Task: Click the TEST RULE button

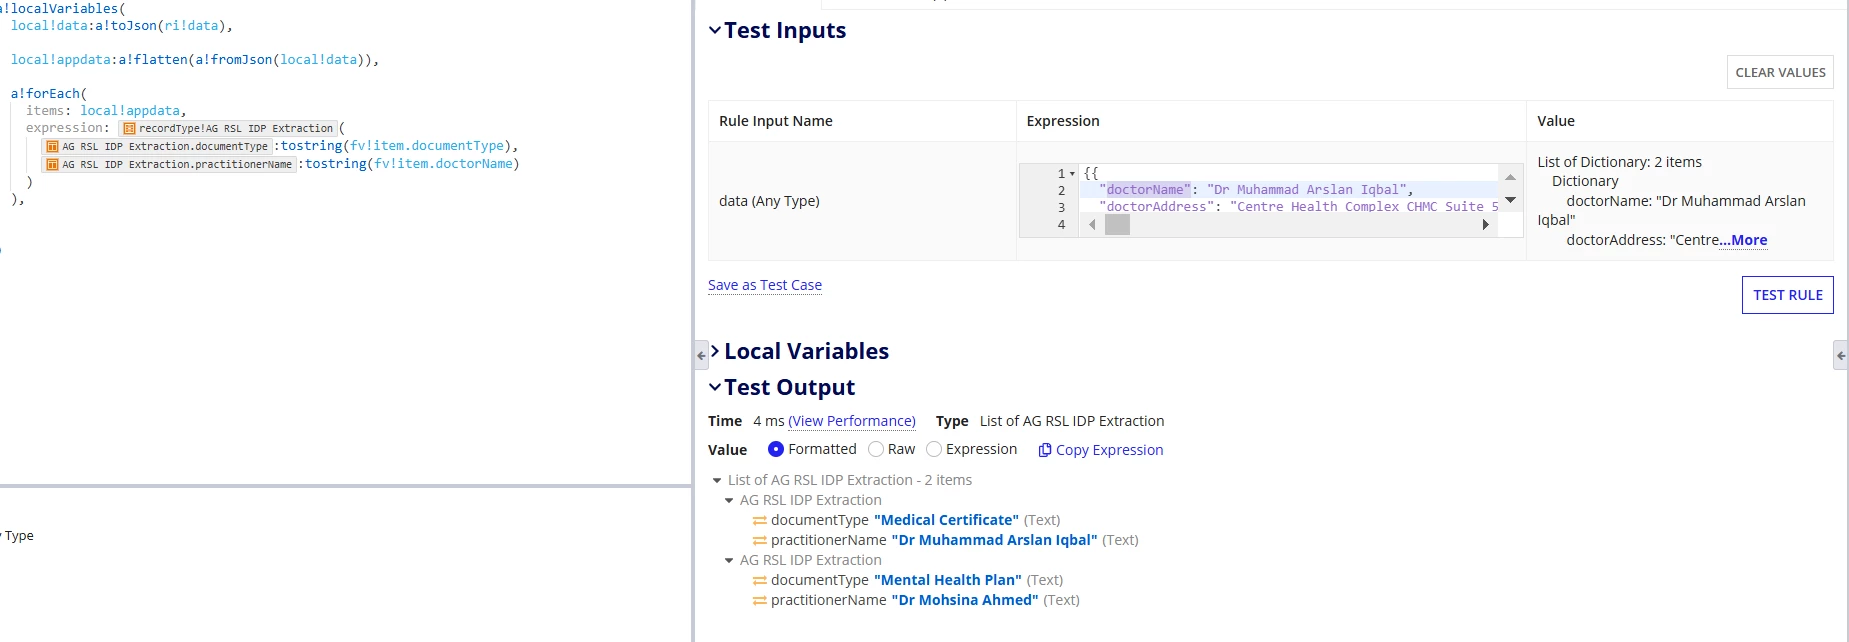Action: click(x=1787, y=295)
